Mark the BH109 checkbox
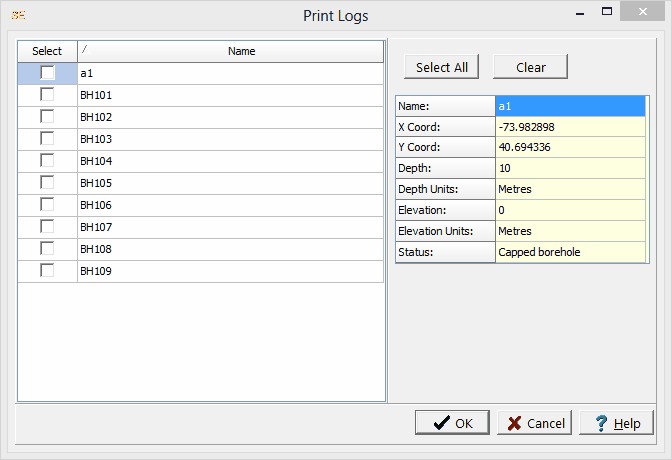 47,271
